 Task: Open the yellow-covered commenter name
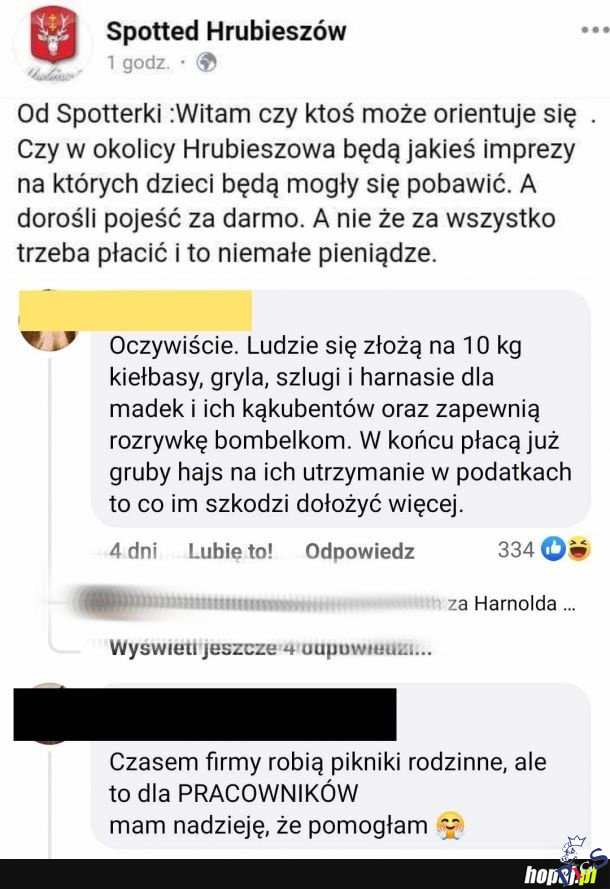135,310
